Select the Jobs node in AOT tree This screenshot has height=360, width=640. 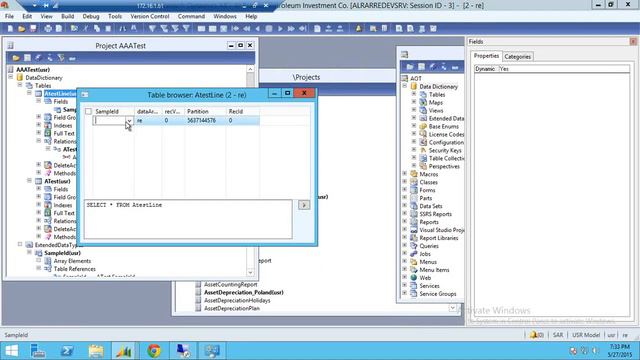(425, 254)
